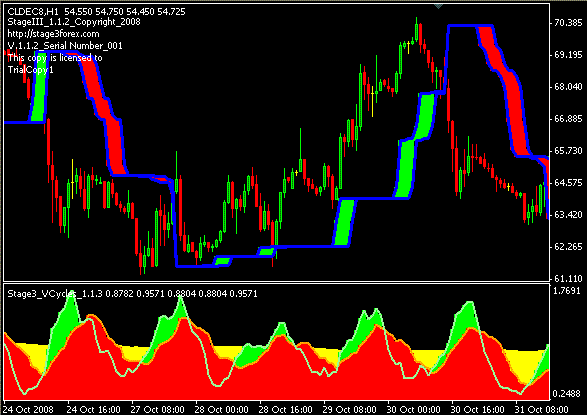Click the 61.110 price scale label
This screenshot has height=415, width=588.
click(568, 279)
